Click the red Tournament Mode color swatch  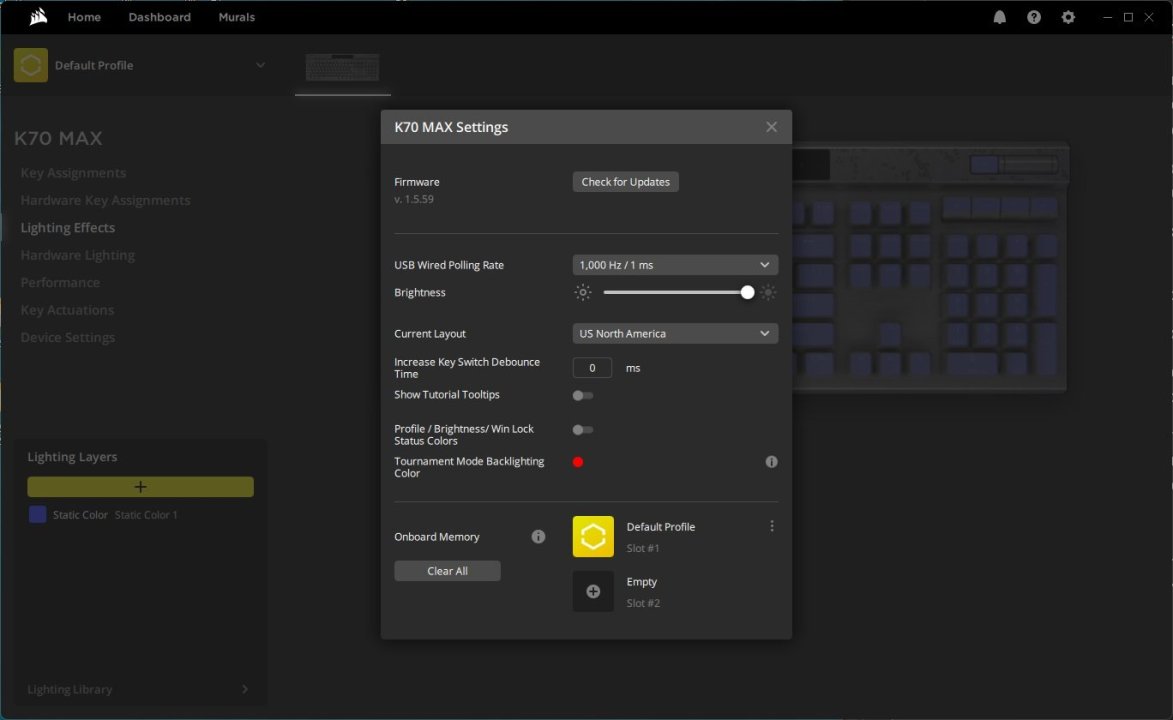click(x=578, y=462)
